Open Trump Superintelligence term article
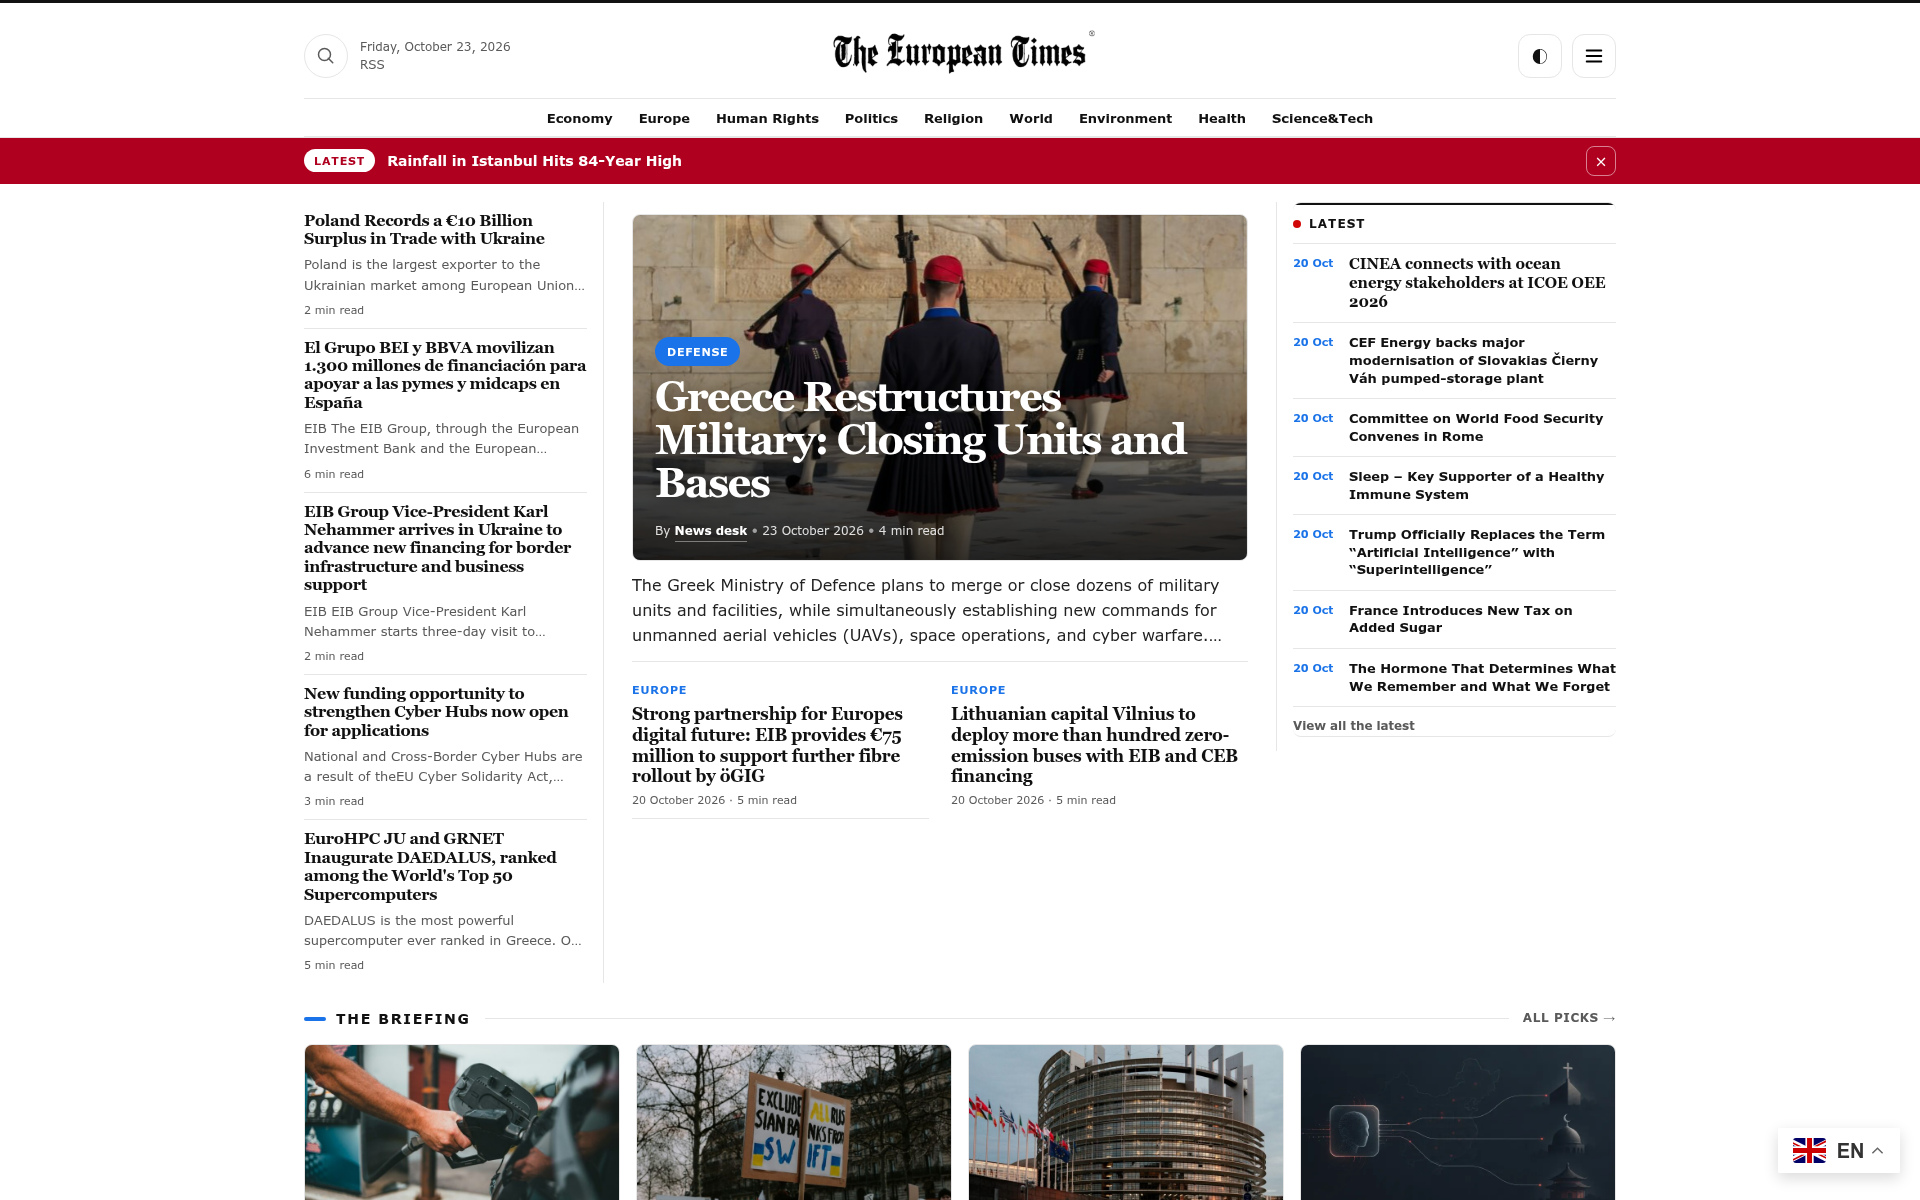Image resolution: width=1920 pixels, height=1200 pixels. [x=1477, y=552]
